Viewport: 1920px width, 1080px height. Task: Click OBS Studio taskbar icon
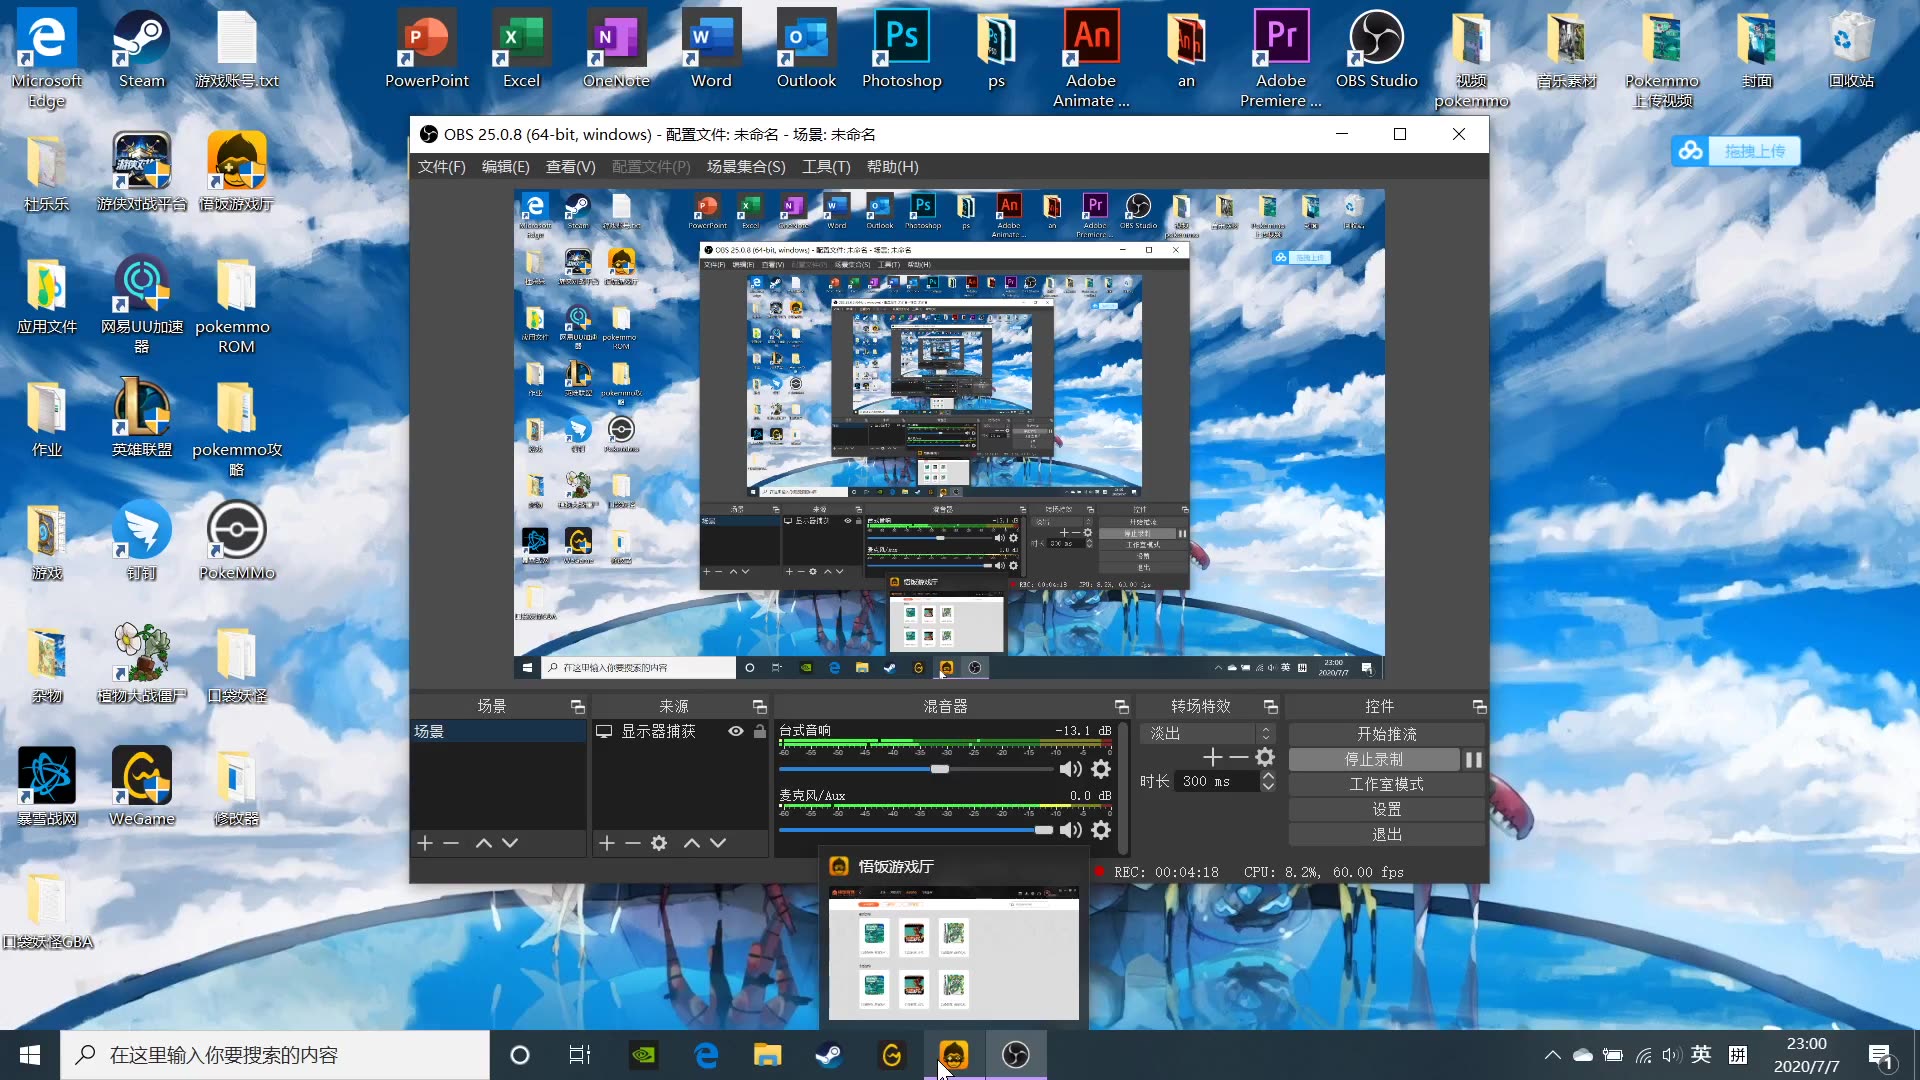pyautogui.click(x=1016, y=1054)
